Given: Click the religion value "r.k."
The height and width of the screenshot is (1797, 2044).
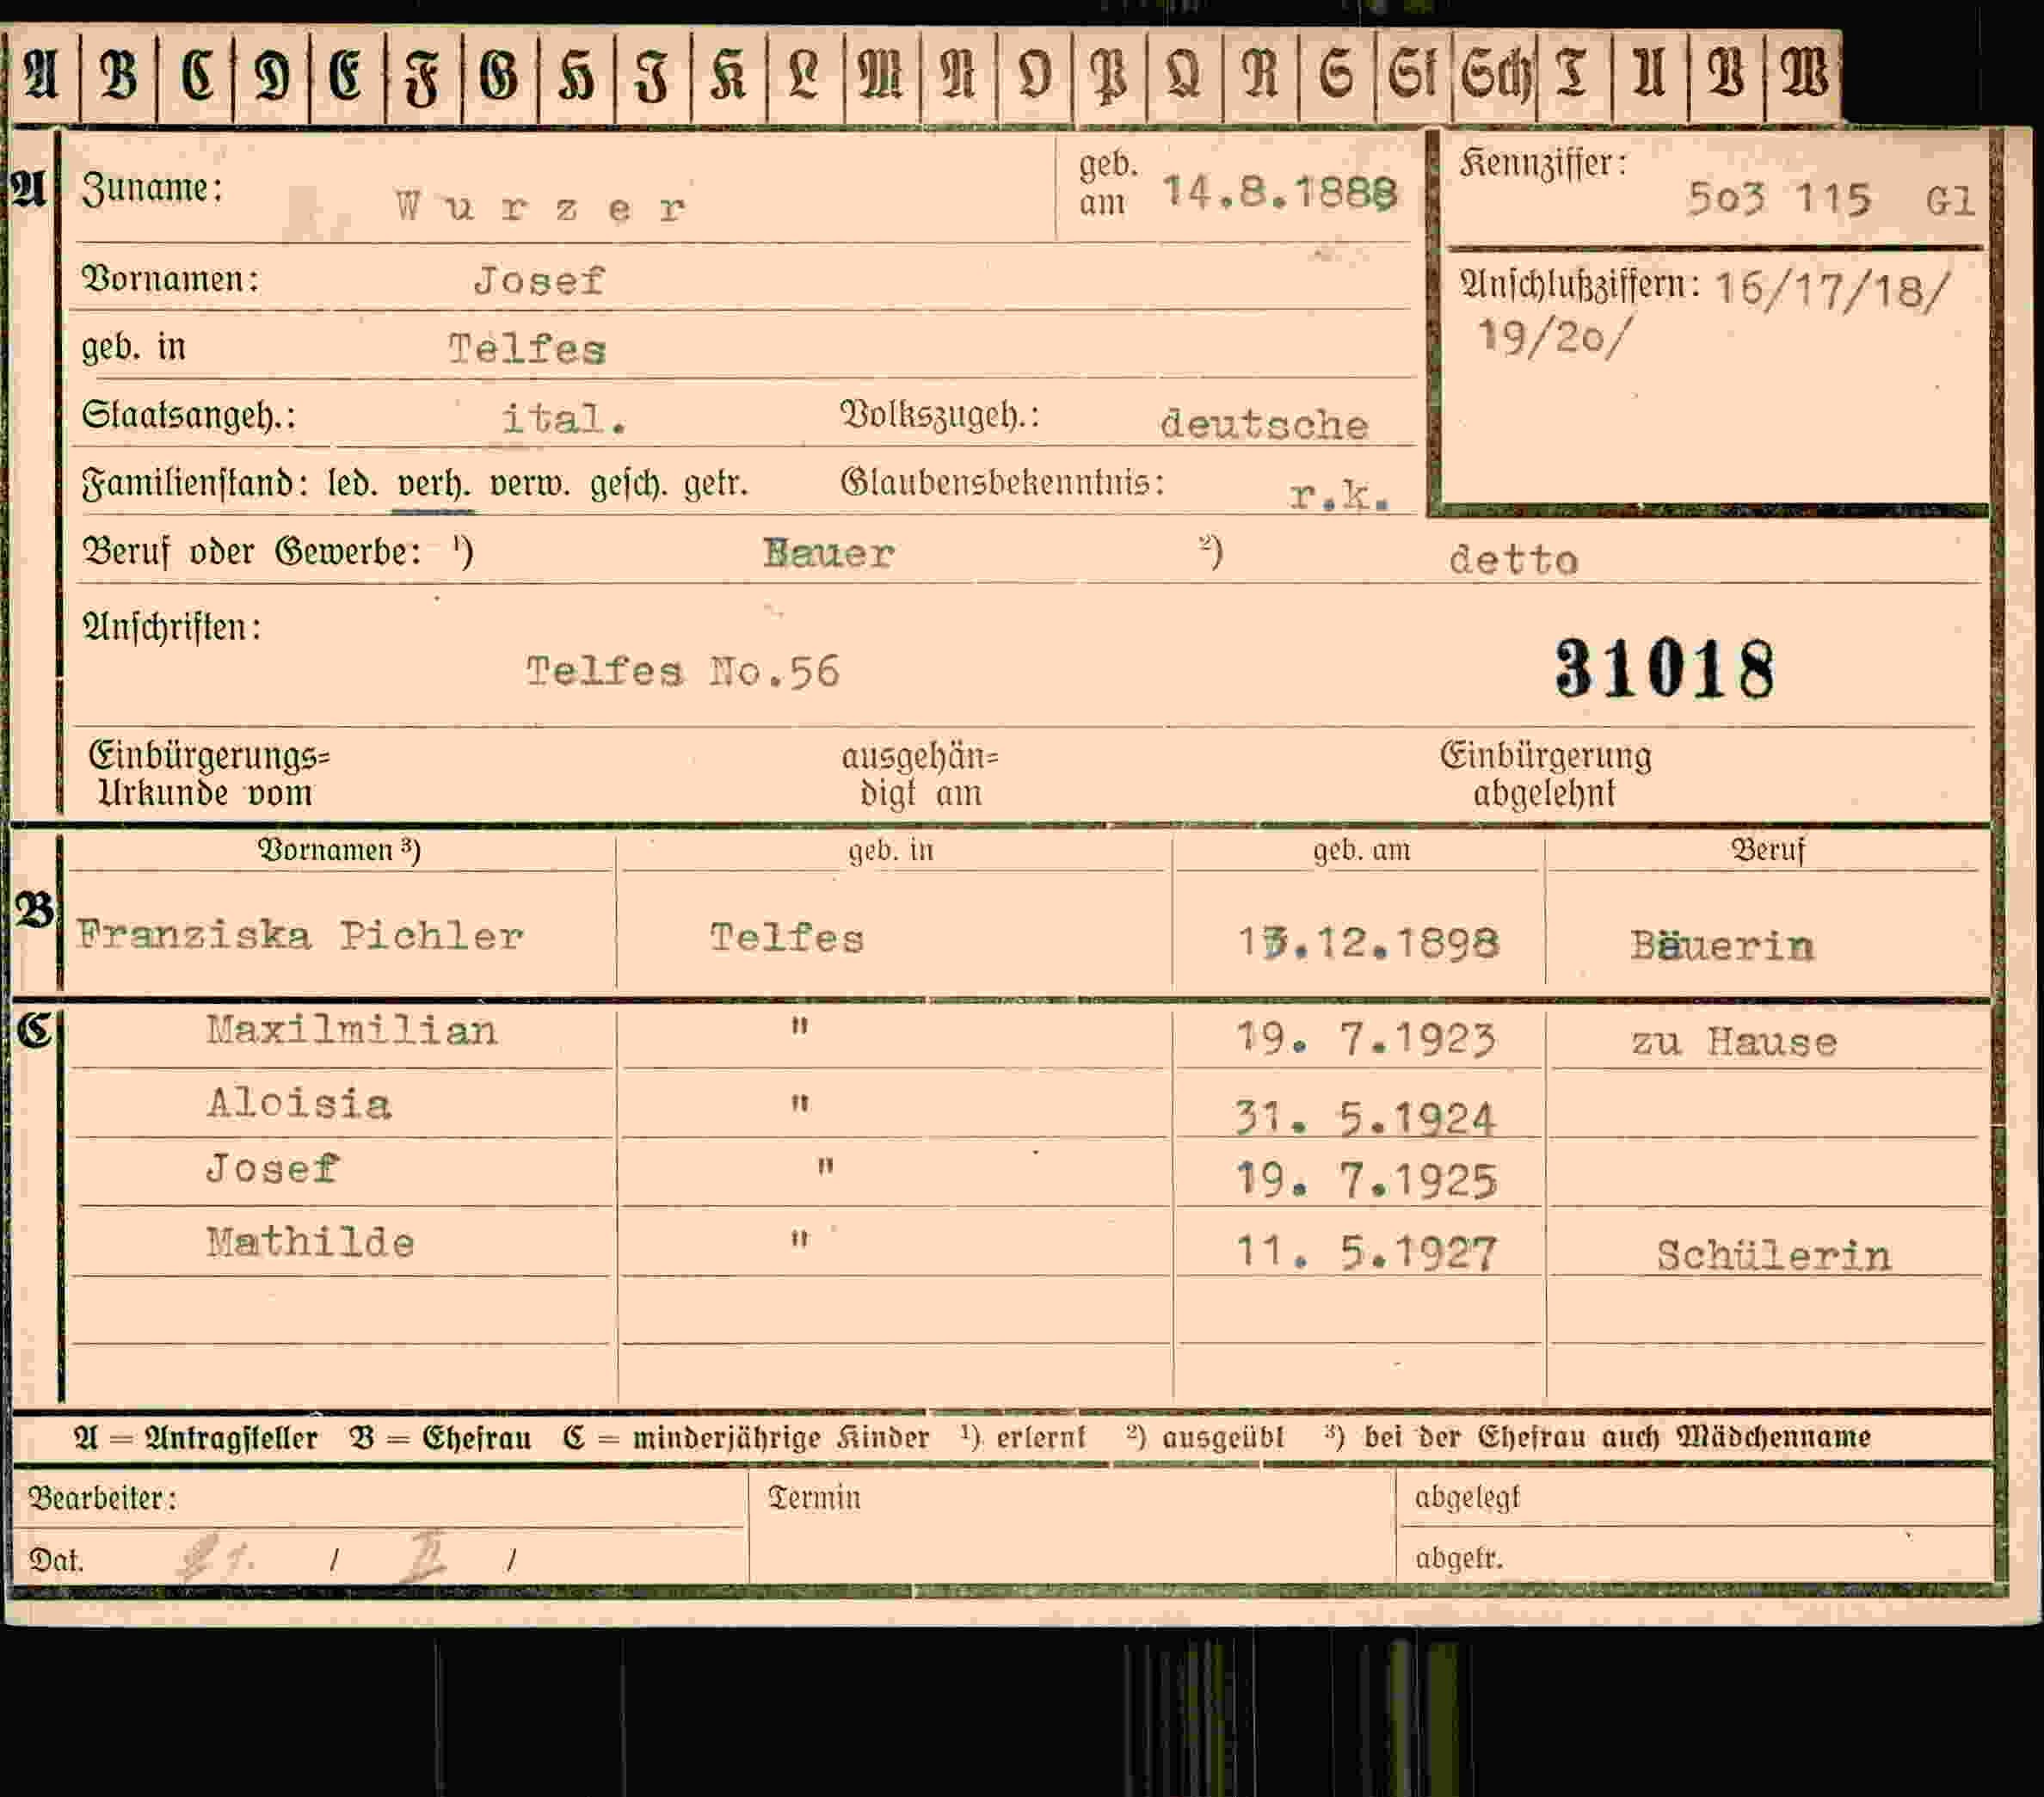Looking at the screenshot, I should (1339, 494).
